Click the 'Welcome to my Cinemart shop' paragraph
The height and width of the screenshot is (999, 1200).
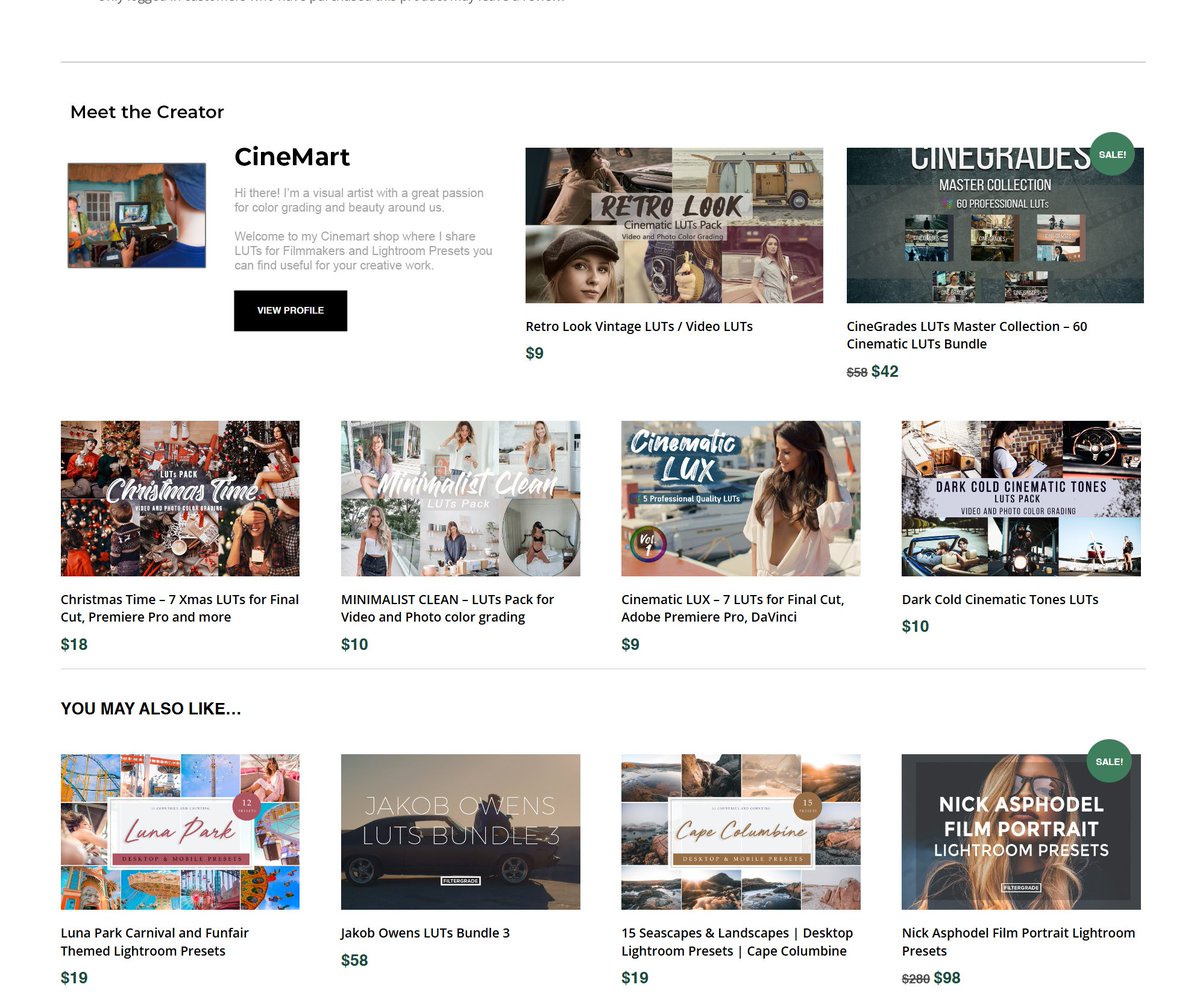point(364,251)
